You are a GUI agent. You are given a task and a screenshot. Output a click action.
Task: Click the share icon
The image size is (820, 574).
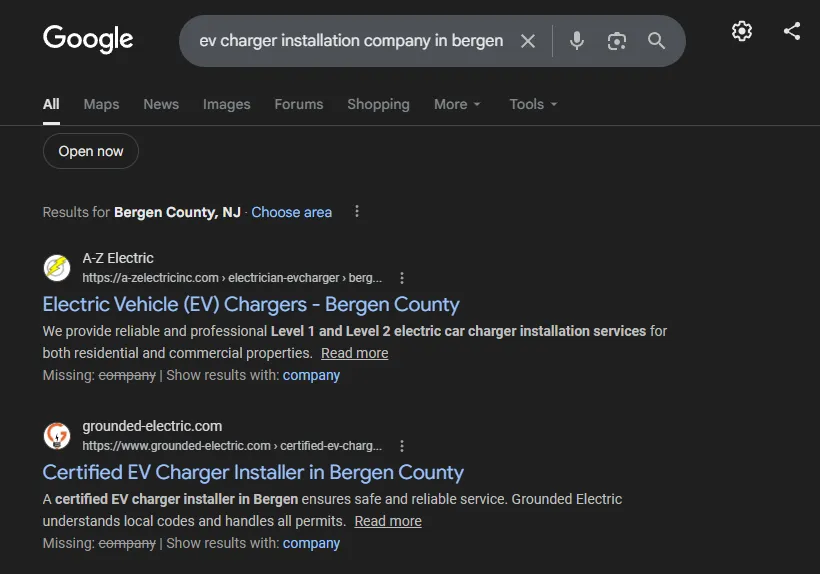coord(792,31)
